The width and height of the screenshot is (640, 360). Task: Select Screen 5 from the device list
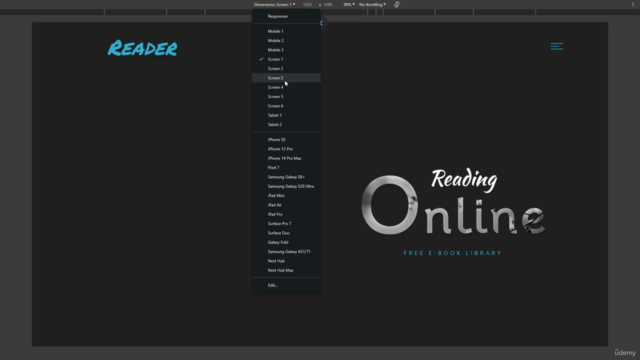[x=286, y=96]
